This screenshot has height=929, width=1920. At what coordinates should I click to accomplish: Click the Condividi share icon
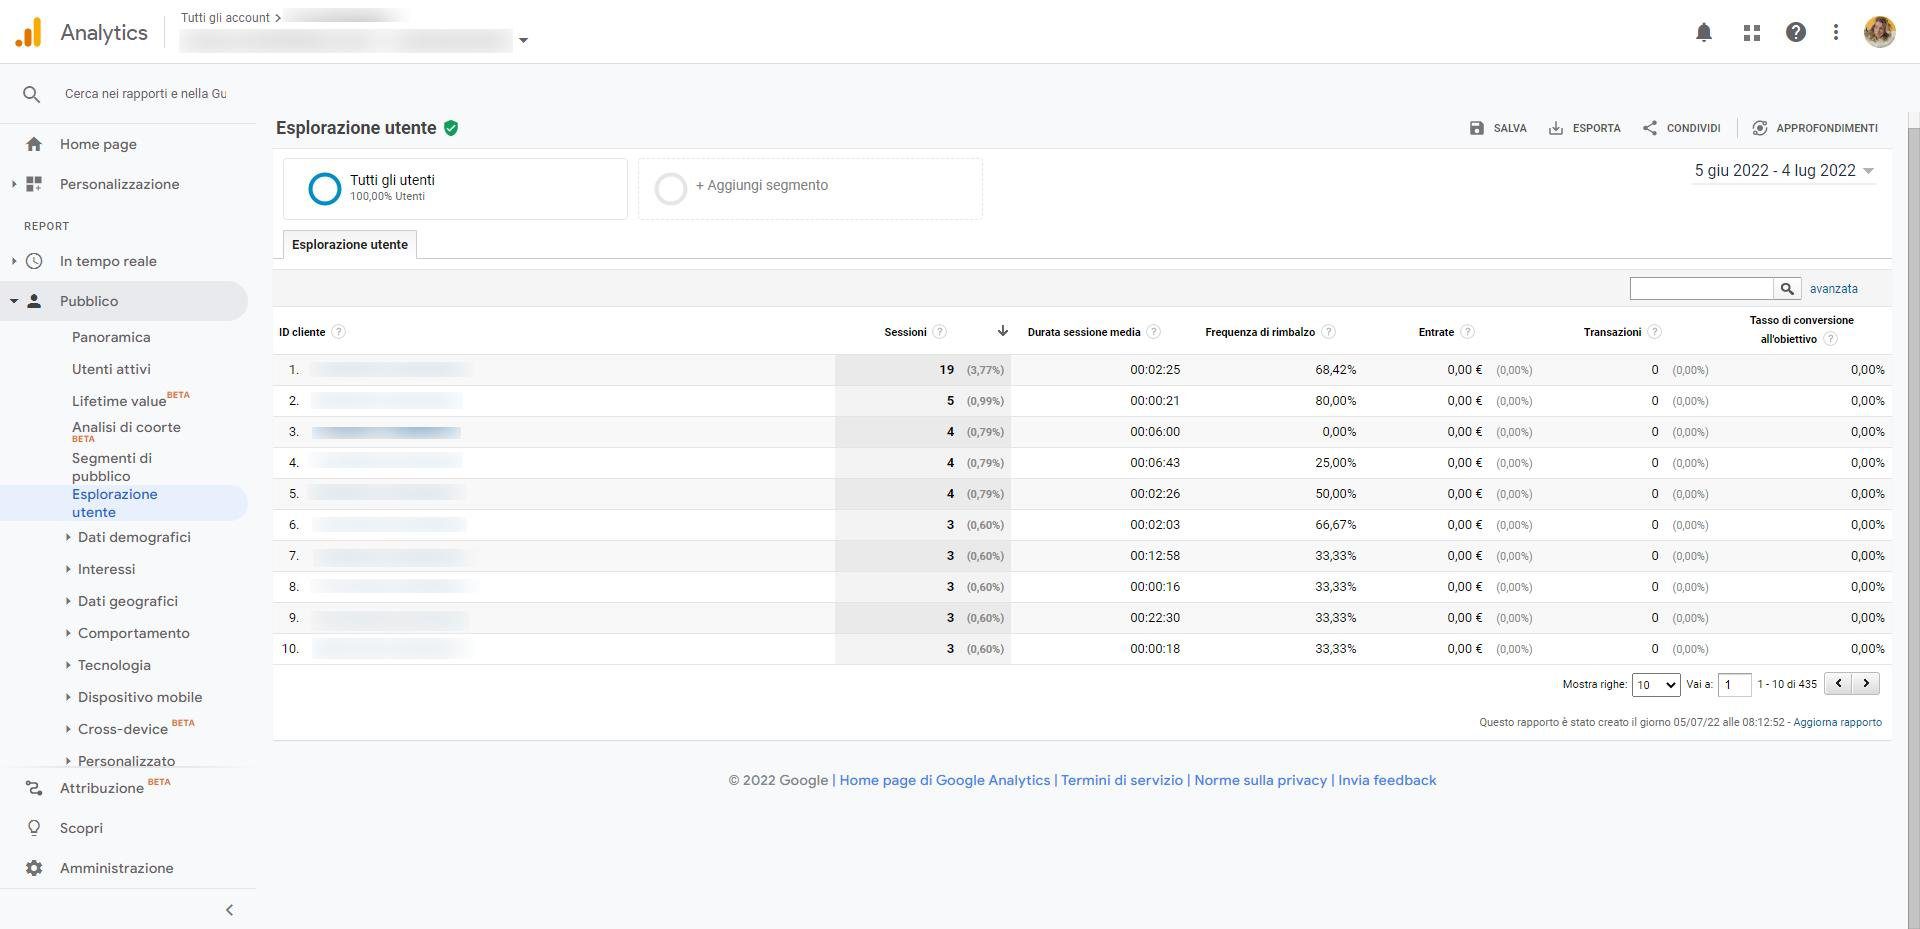click(x=1650, y=128)
